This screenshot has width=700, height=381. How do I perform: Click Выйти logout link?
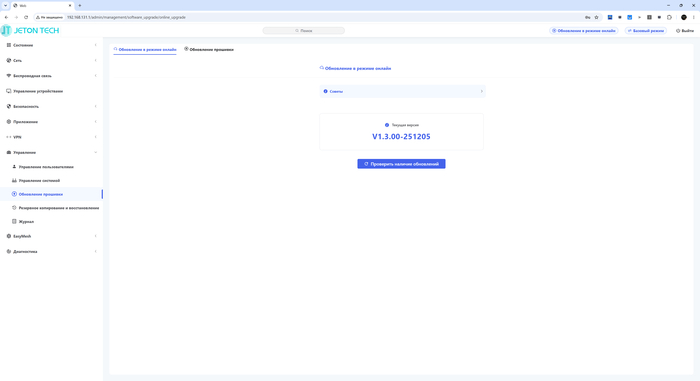pos(685,31)
